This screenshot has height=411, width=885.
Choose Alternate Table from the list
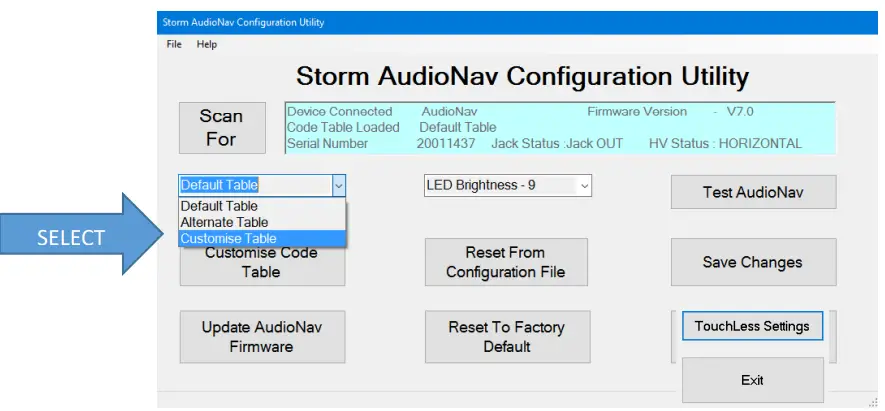pyautogui.click(x=262, y=222)
